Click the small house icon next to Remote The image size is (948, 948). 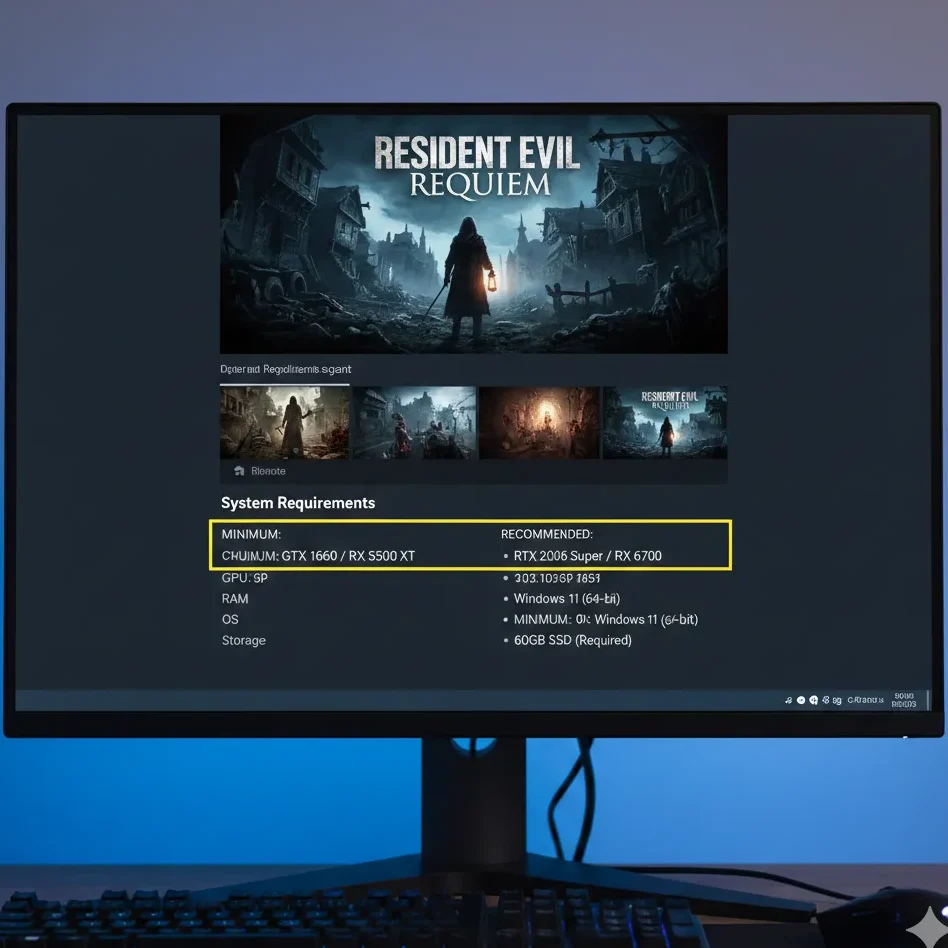tap(240, 470)
